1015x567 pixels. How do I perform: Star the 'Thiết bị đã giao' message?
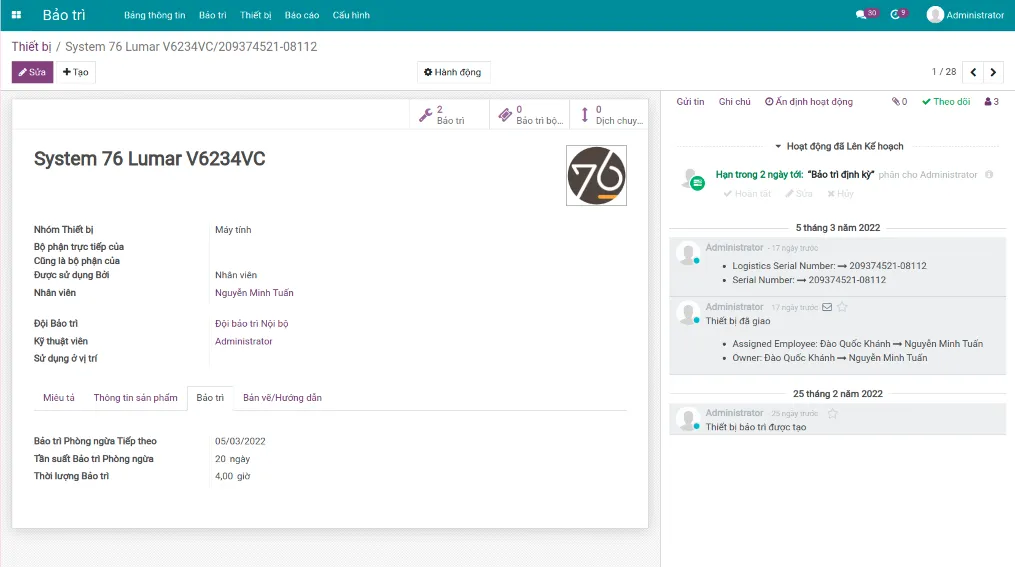click(x=842, y=307)
